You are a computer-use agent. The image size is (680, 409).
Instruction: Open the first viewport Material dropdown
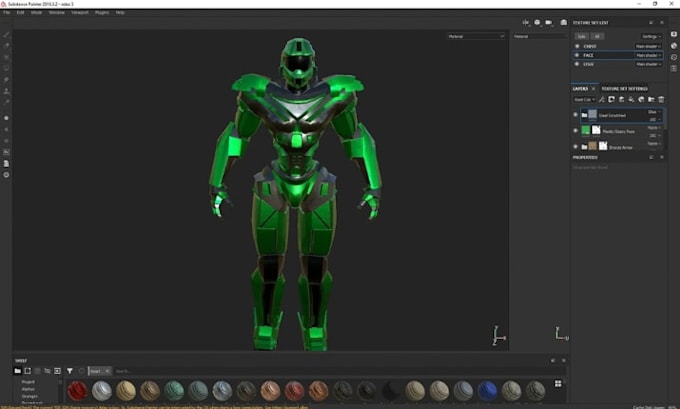point(476,36)
